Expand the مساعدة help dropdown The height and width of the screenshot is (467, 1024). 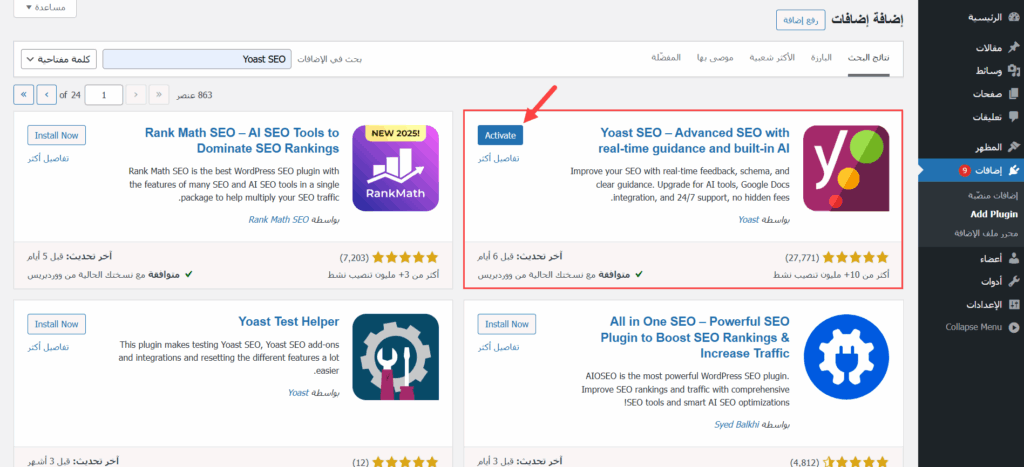(x=45, y=8)
